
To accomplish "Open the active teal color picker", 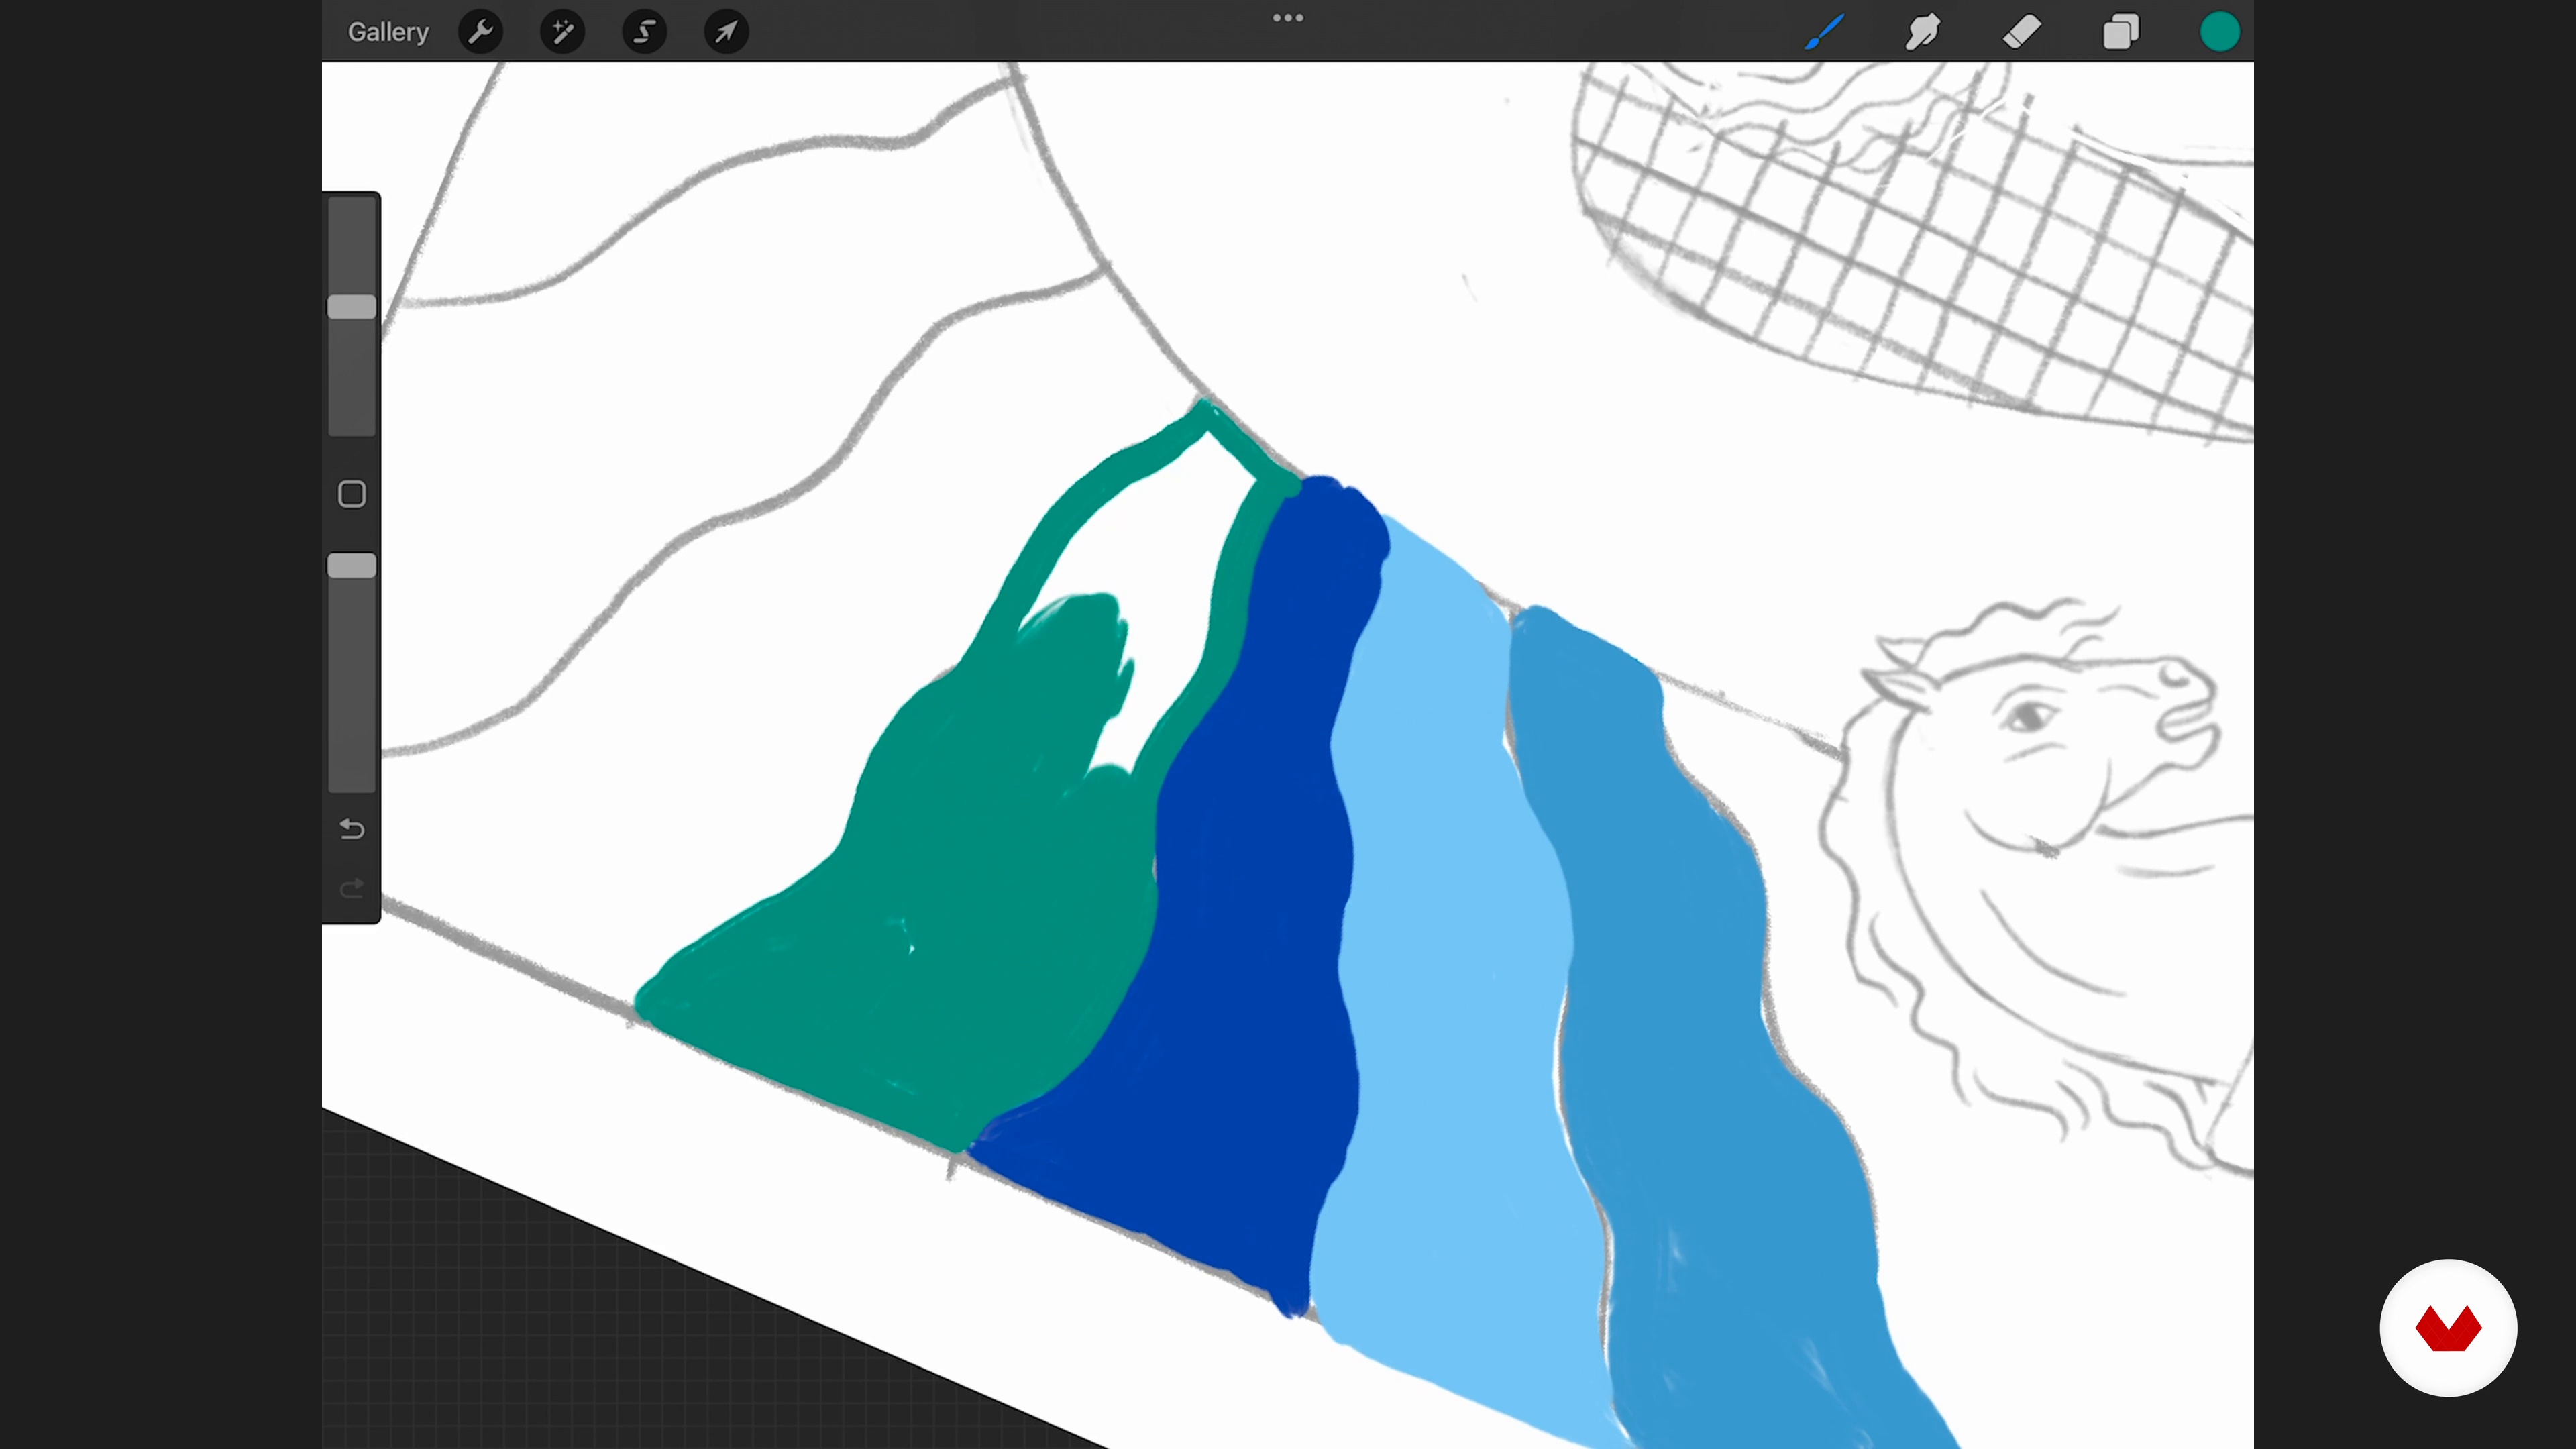I will click(x=2220, y=32).
